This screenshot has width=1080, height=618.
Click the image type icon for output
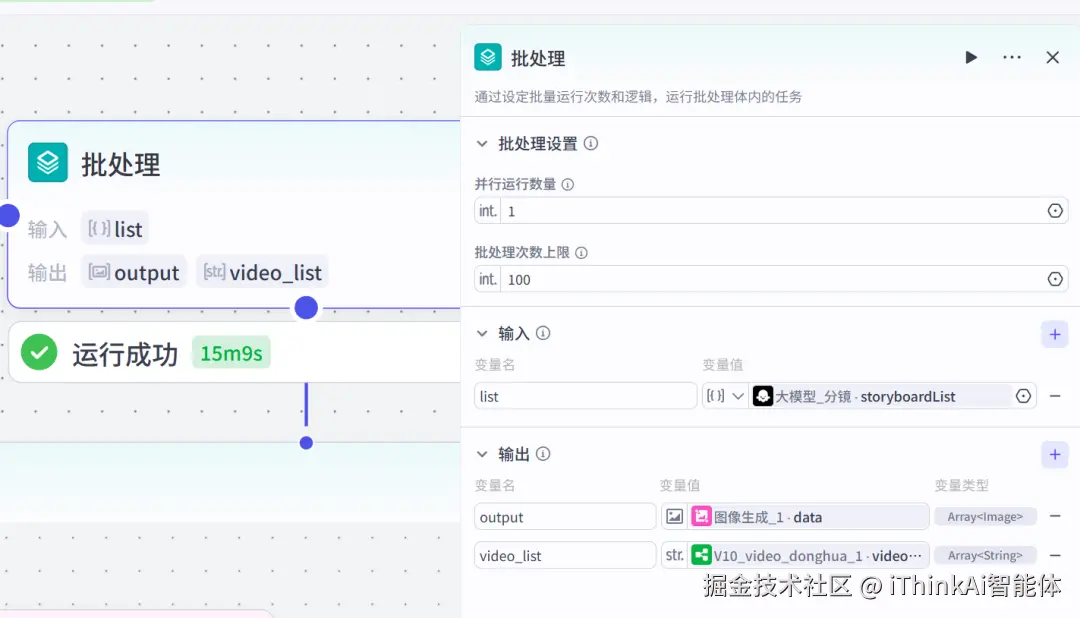(675, 517)
